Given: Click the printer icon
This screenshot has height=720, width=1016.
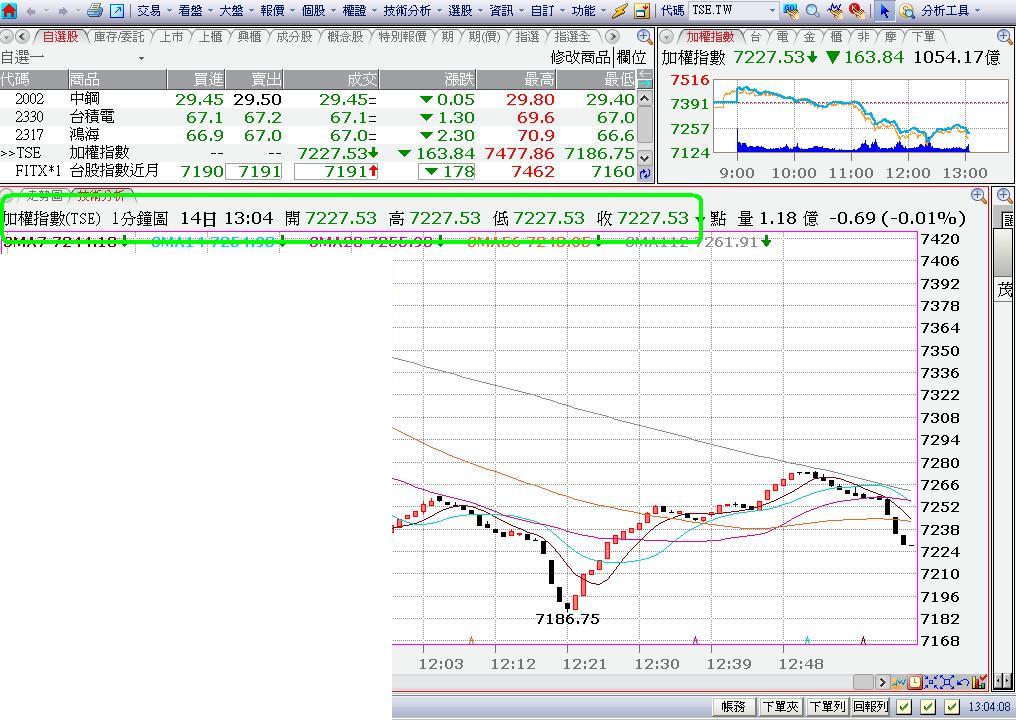Looking at the screenshot, I should pyautogui.click(x=95, y=10).
